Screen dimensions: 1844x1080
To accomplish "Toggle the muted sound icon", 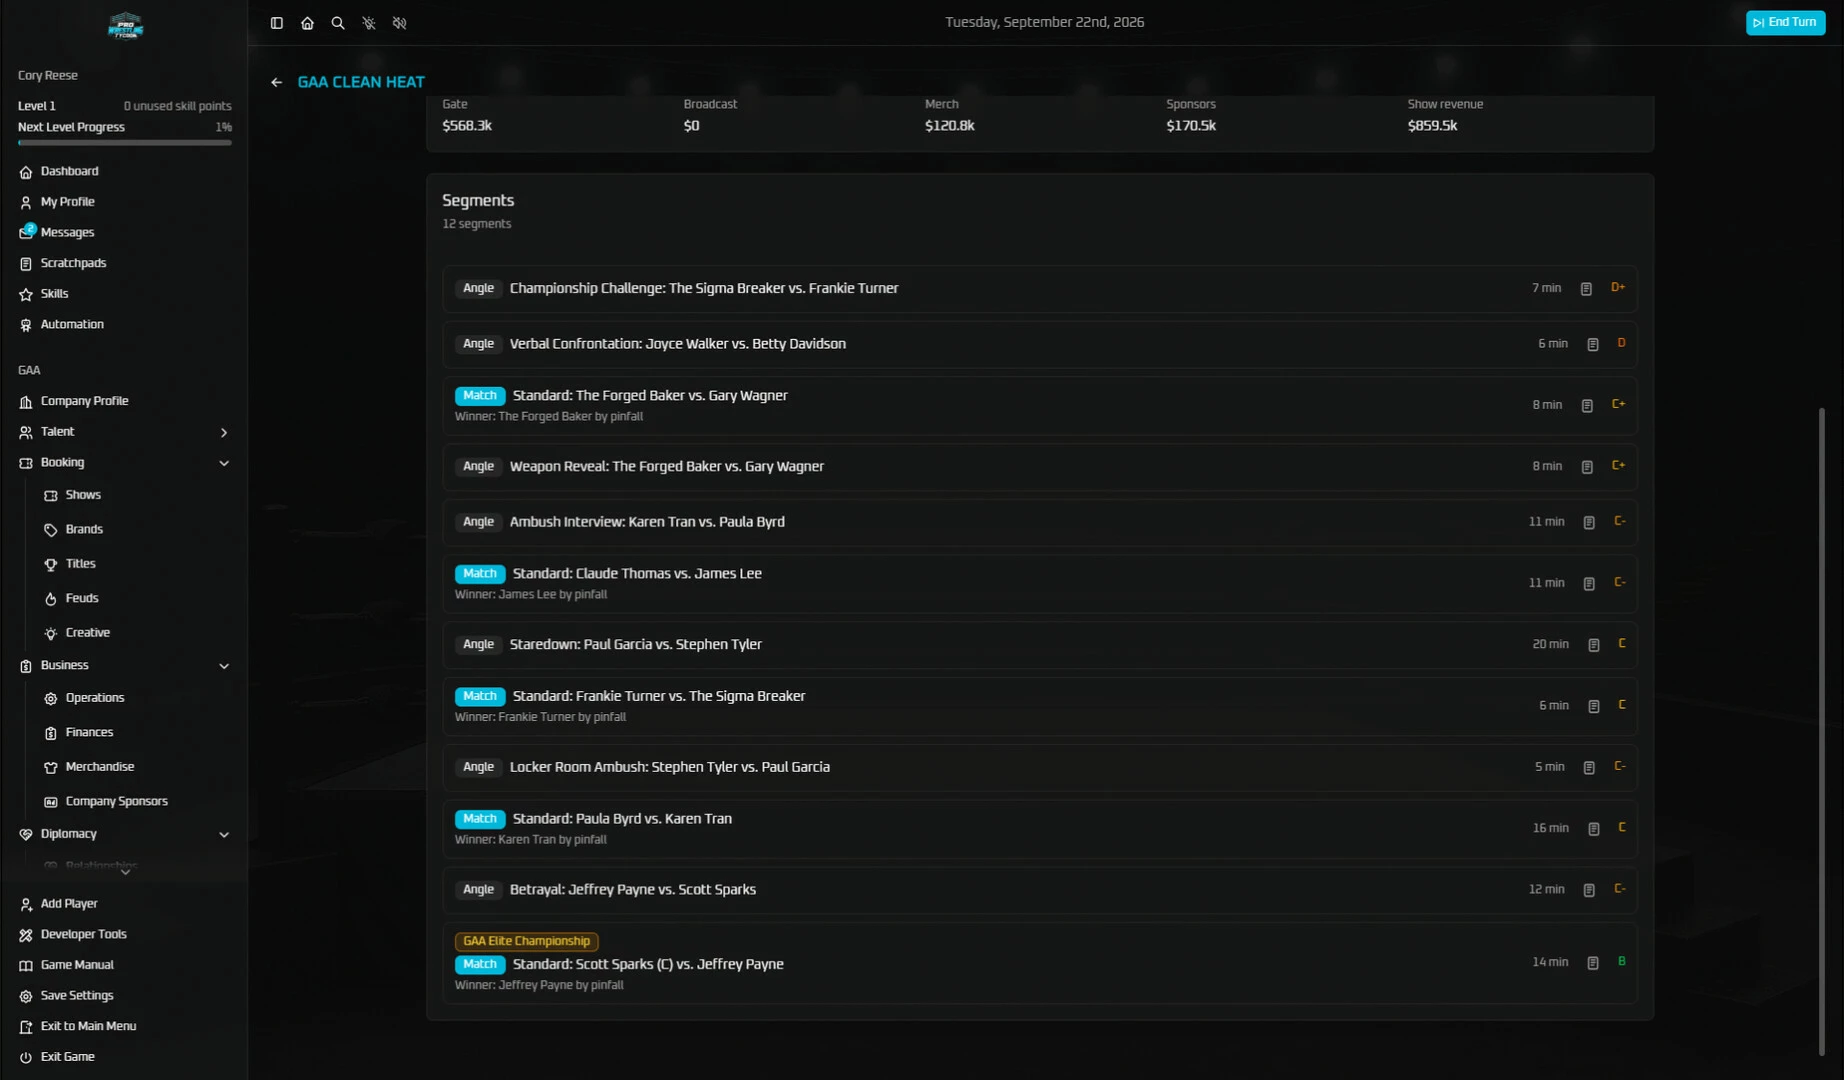I will 399,23.
